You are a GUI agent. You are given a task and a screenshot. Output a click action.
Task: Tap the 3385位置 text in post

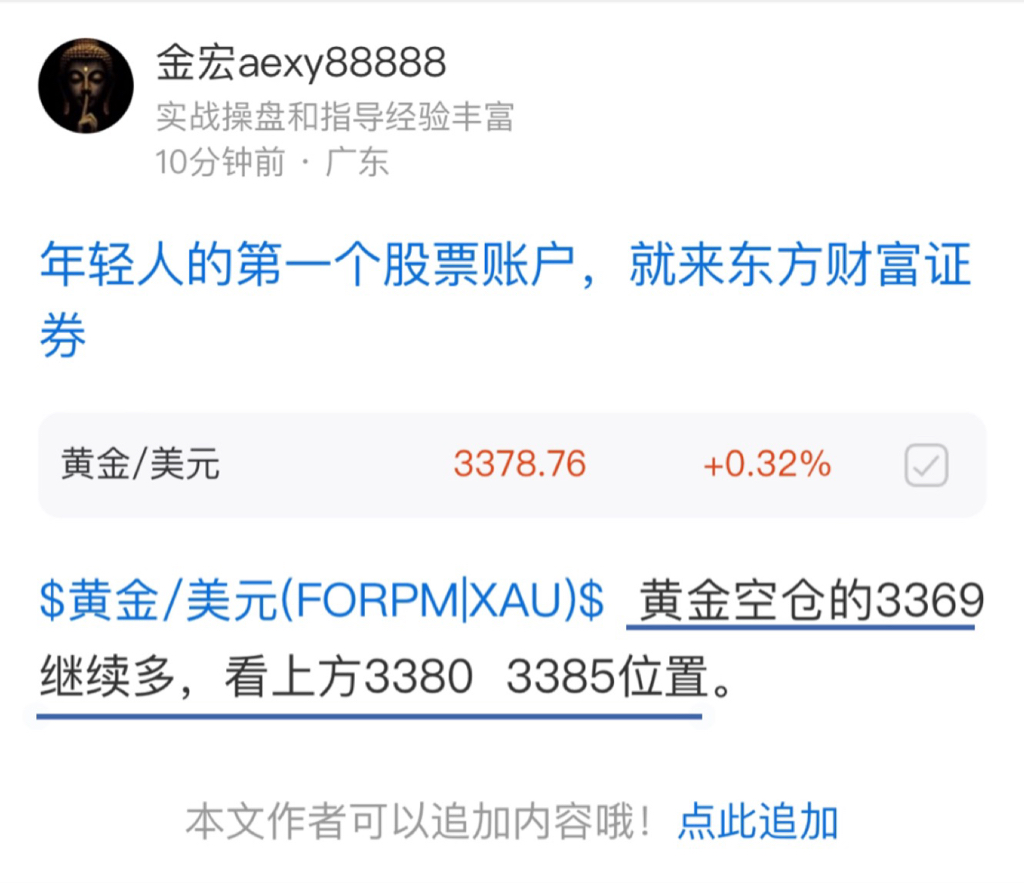point(607,676)
